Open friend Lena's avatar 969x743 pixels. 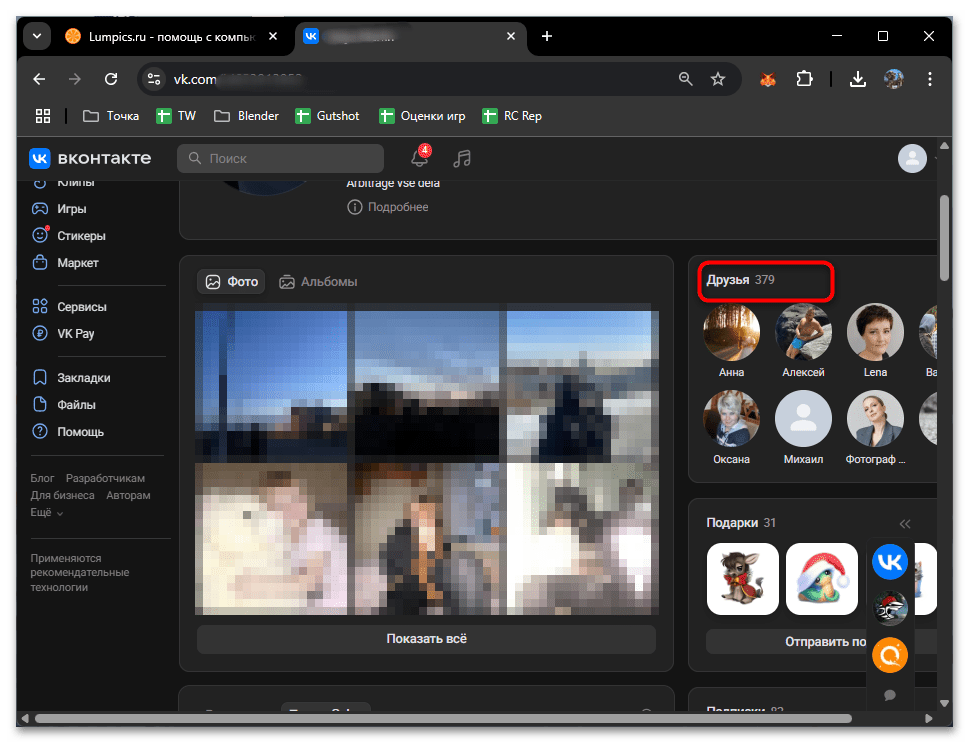tap(874, 332)
